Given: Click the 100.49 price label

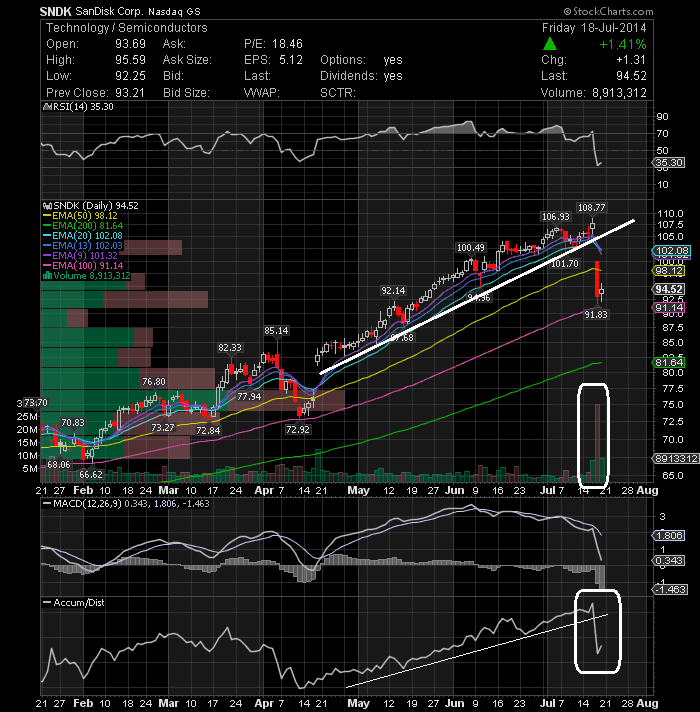Looking at the screenshot, I should [x=471, y=247].
